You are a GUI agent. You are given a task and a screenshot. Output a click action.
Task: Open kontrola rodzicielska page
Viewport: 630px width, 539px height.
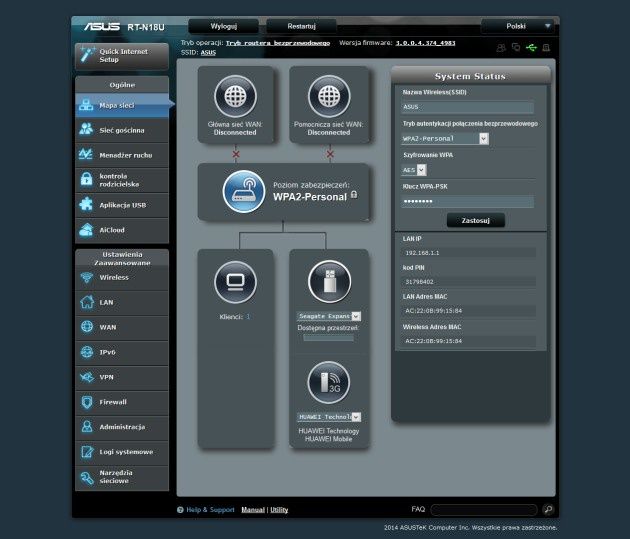pyautogui.click(x=122, y=180)
